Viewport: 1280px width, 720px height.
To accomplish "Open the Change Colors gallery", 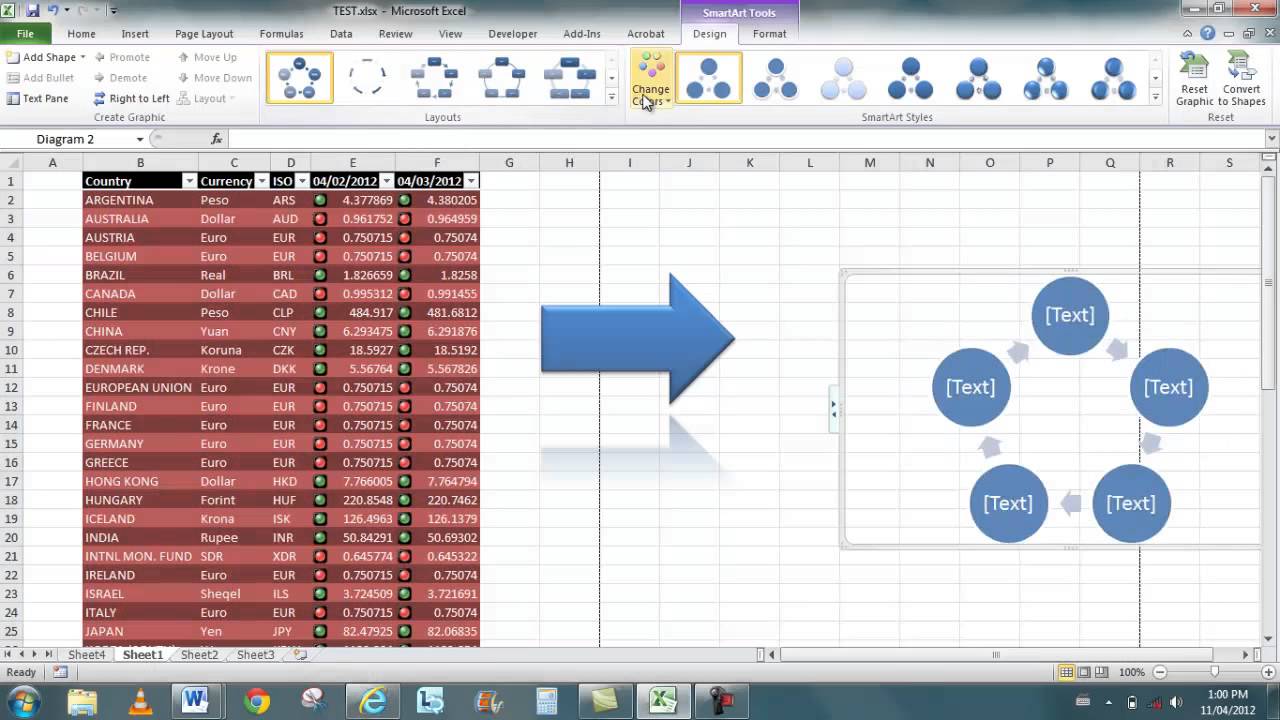I will point(650,80).
